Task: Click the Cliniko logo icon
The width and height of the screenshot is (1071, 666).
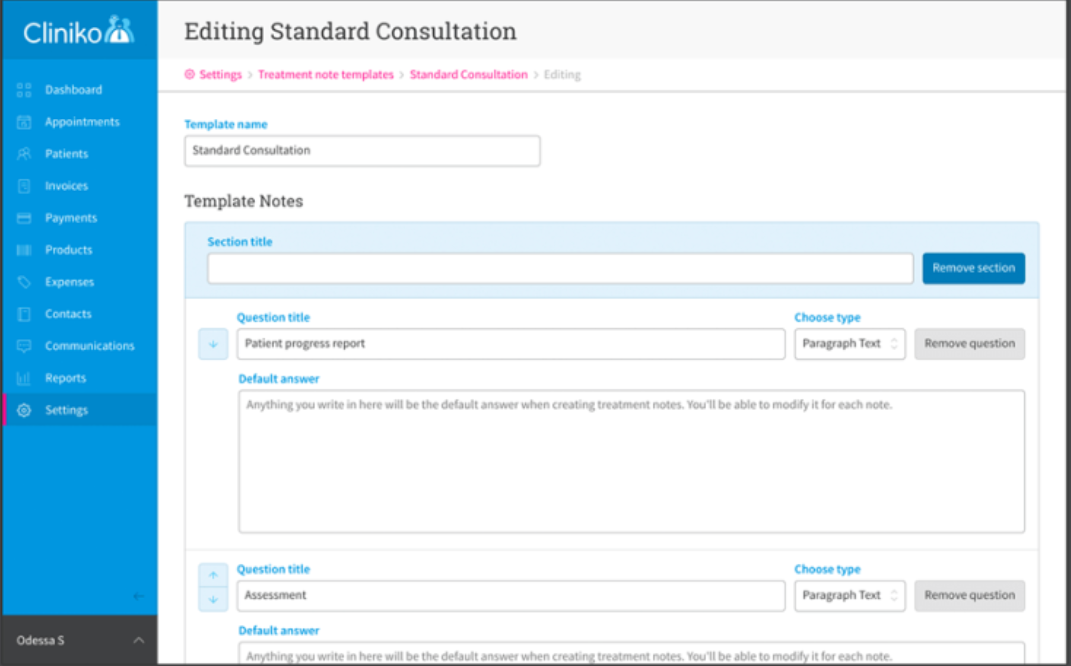Action: coord(119,30)
